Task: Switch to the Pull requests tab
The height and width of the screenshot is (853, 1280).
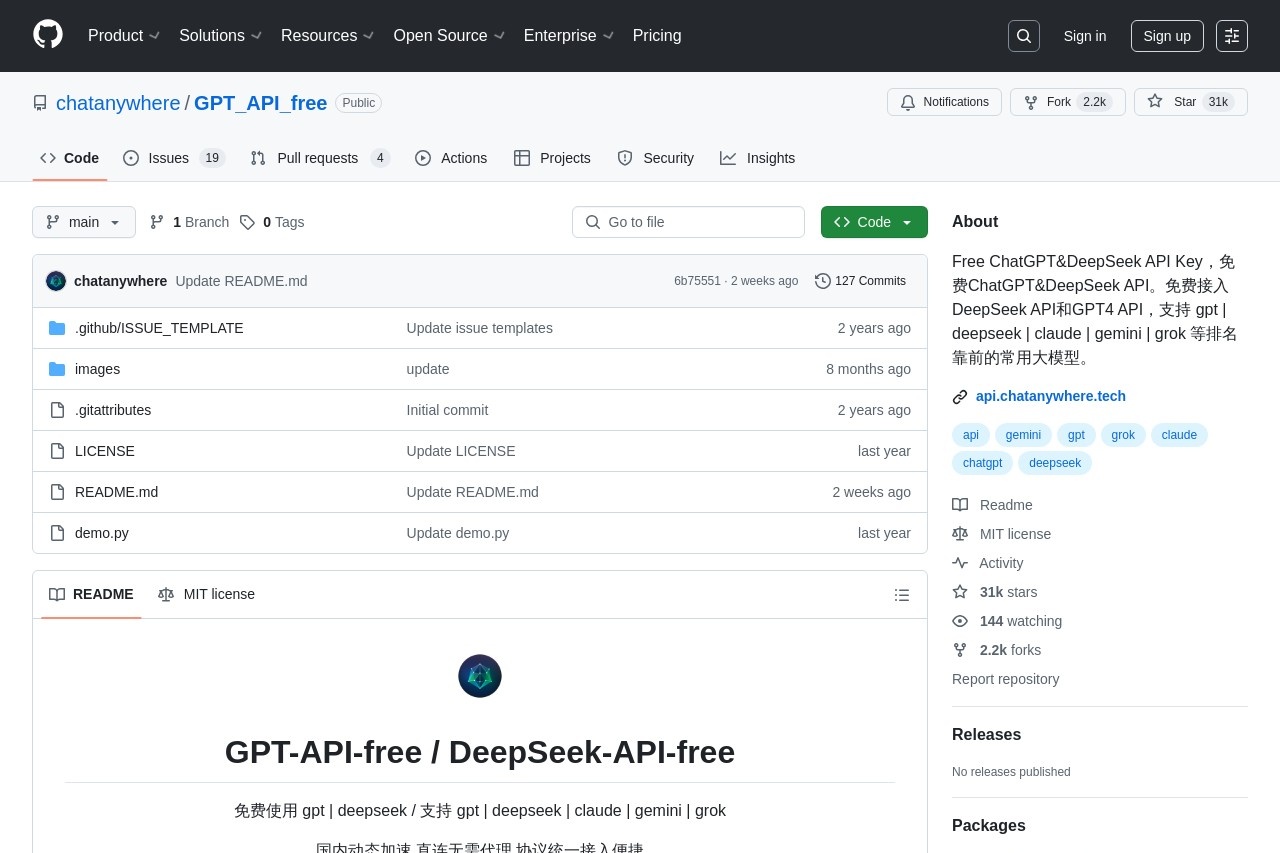Action: (320, 158)
